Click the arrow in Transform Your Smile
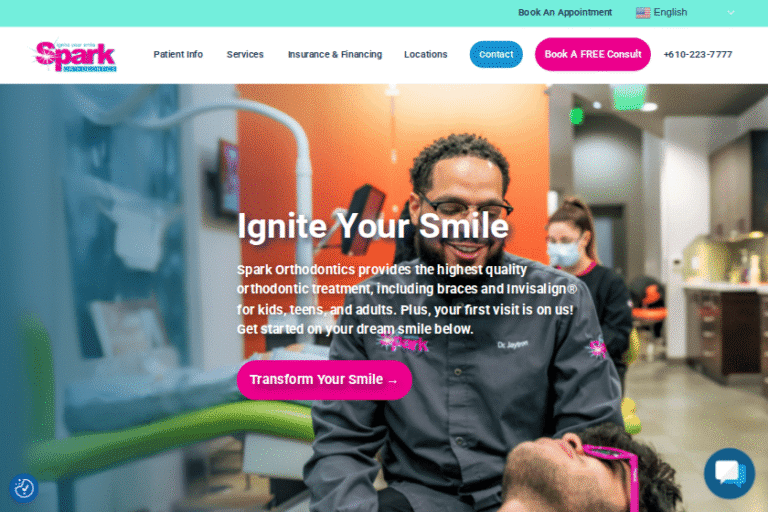 point(392,381)
